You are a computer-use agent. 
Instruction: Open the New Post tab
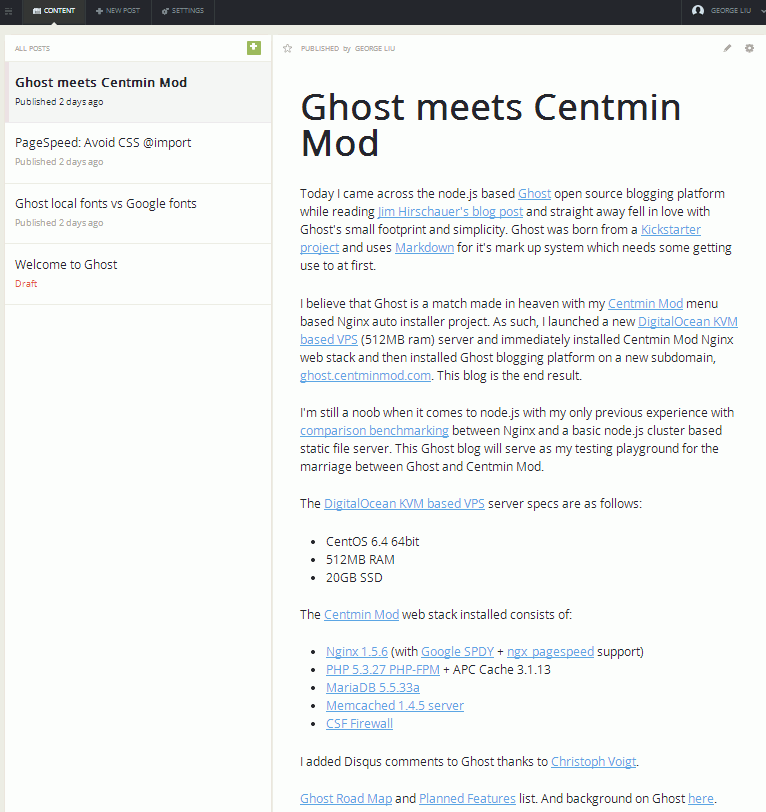[x=118, y=11]
